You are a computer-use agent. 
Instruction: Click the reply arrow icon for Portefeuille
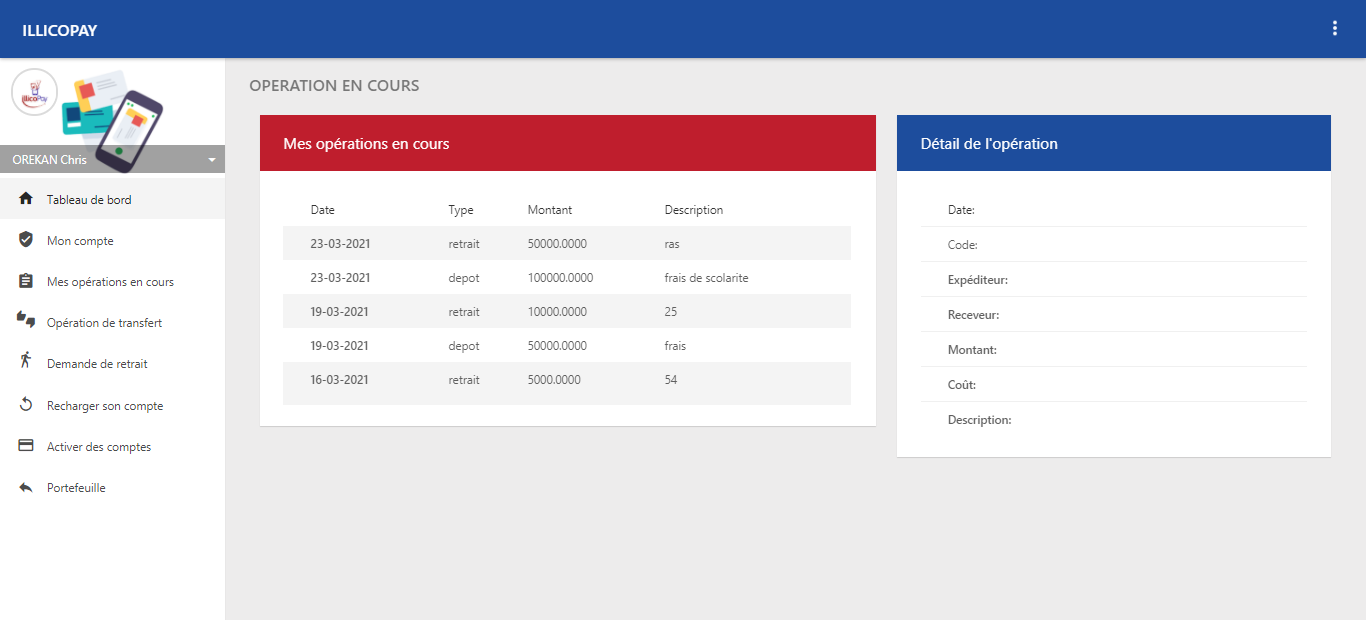click(26, 488)
